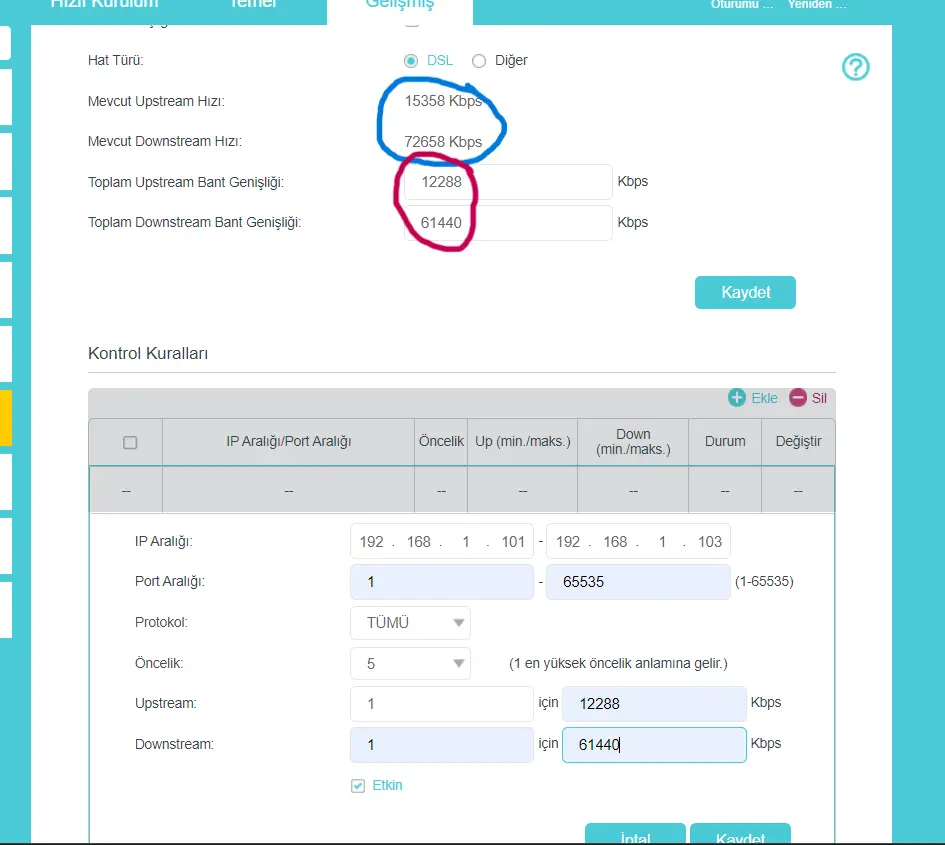
Task: Focus Toplam Upstream Bant Genişliği field
Action: 508,182
